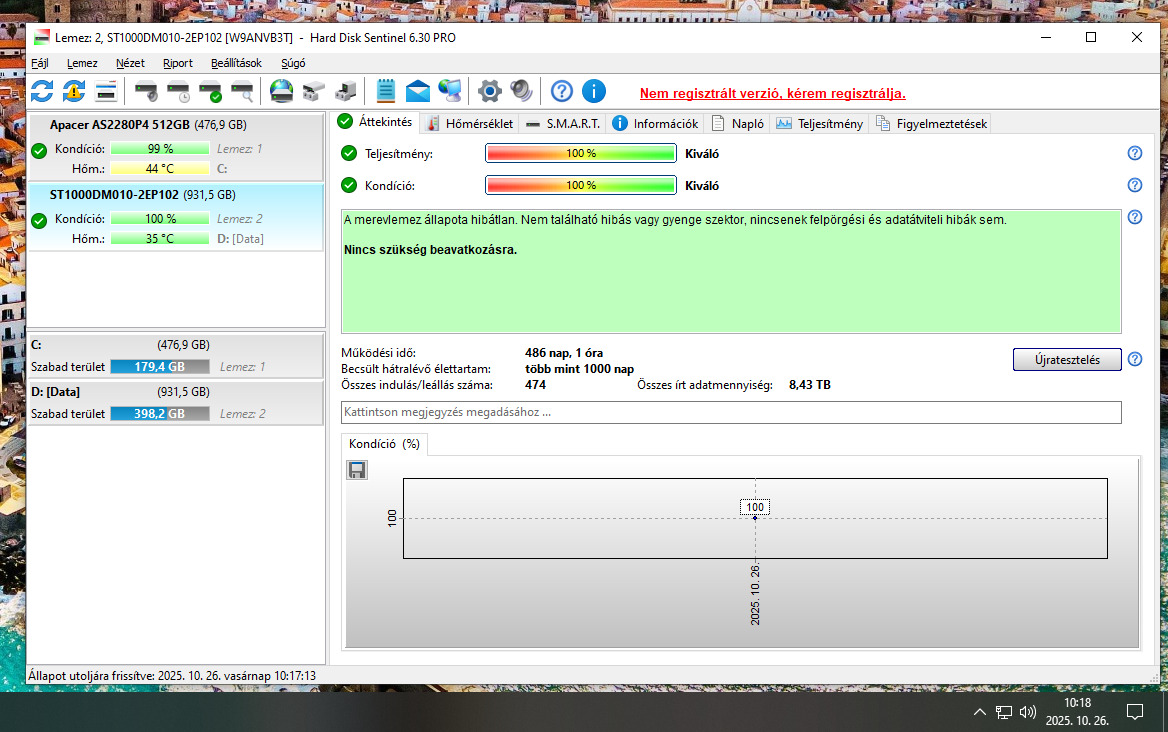Click help icon next to Újratesztelés button
Screen dimensions: 1168x732
click(x=1134, y=359)
